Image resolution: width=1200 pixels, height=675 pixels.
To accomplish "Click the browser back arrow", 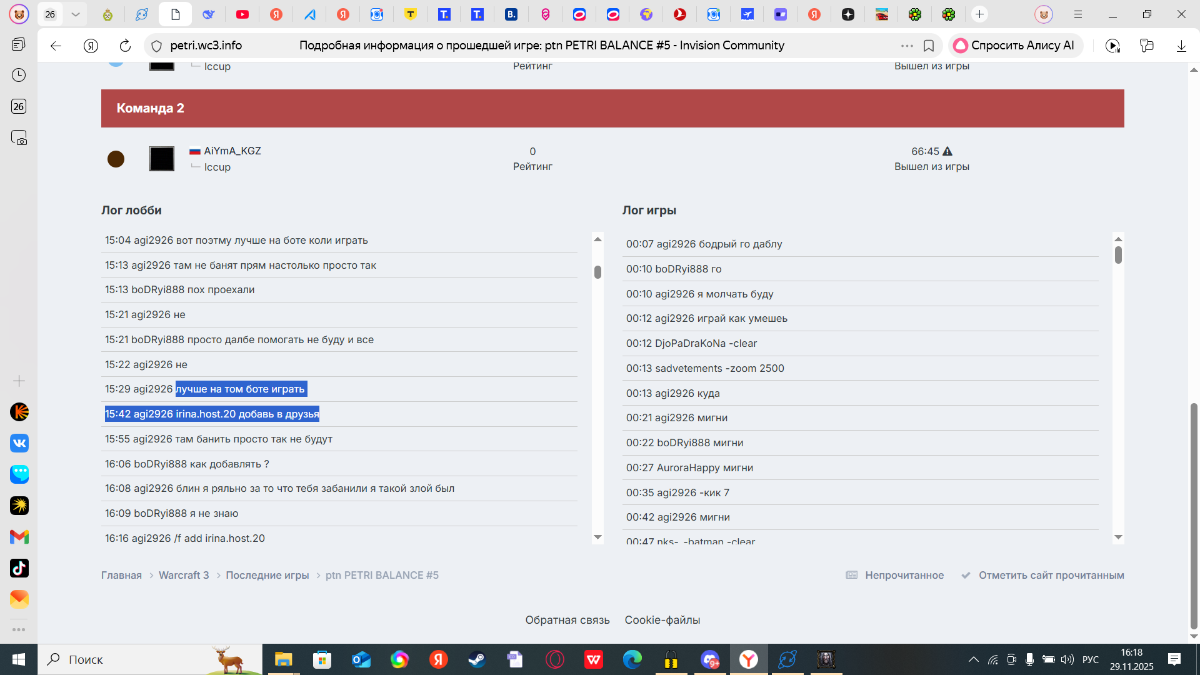I will pyautogui.click(x=56, y=46).
